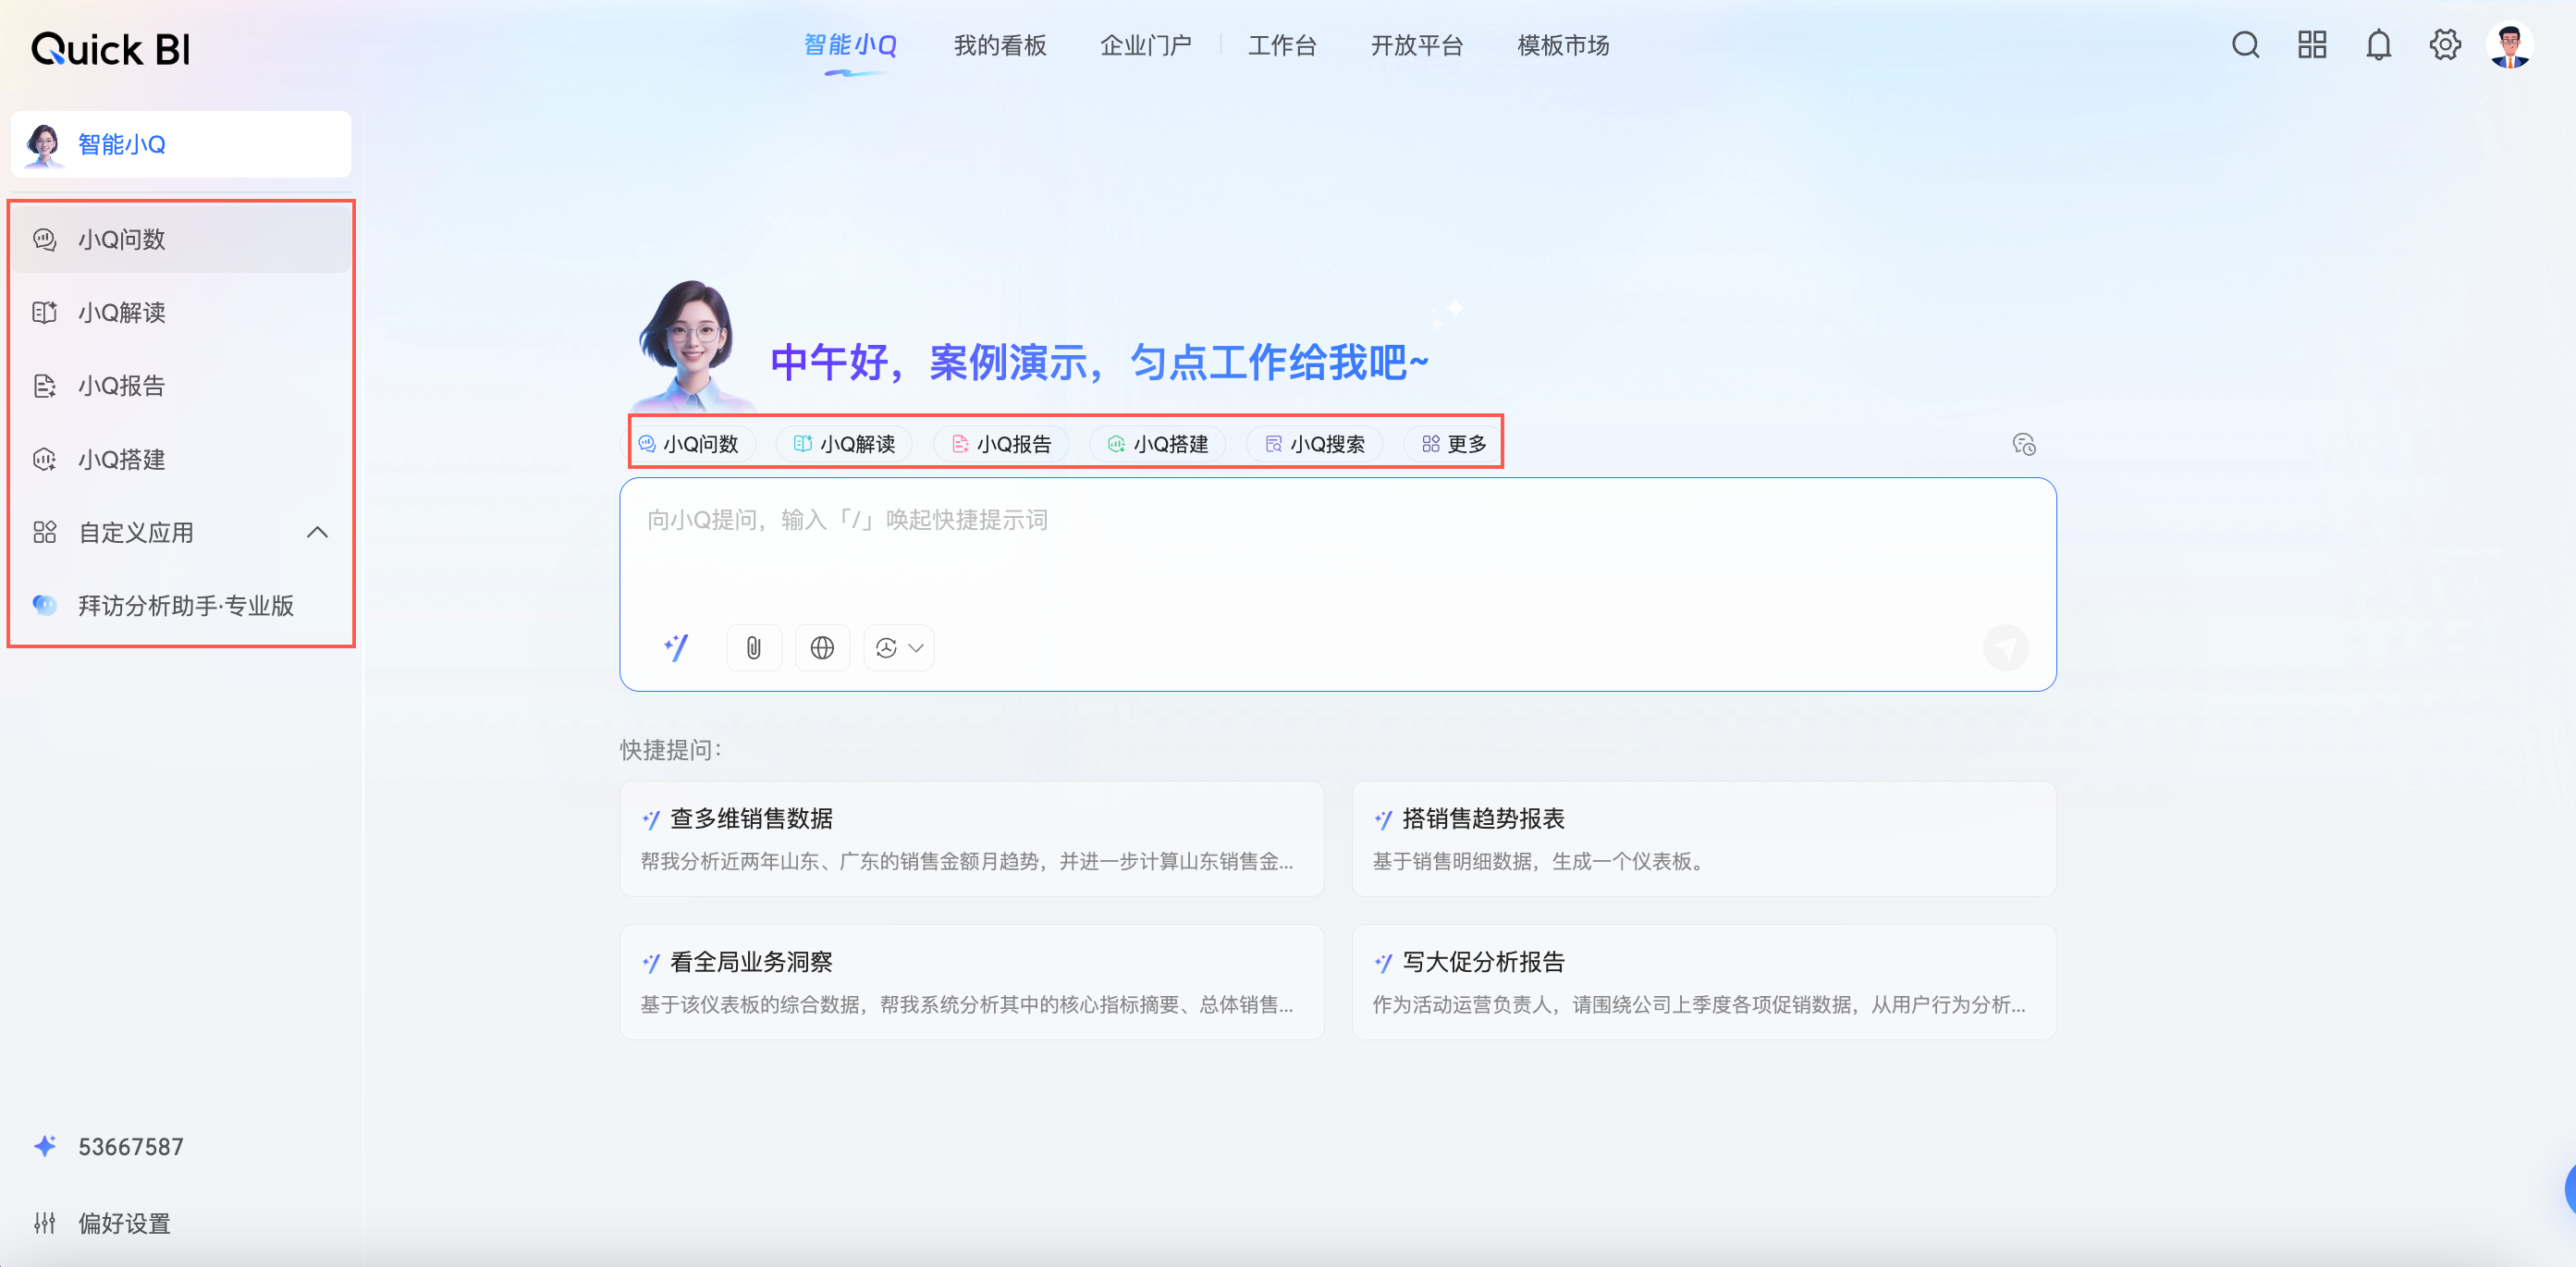This screenshot has width=2576, height=1267.
Task: Open the 偏好设置 sliders icon
Action: tap(45, 1222)
